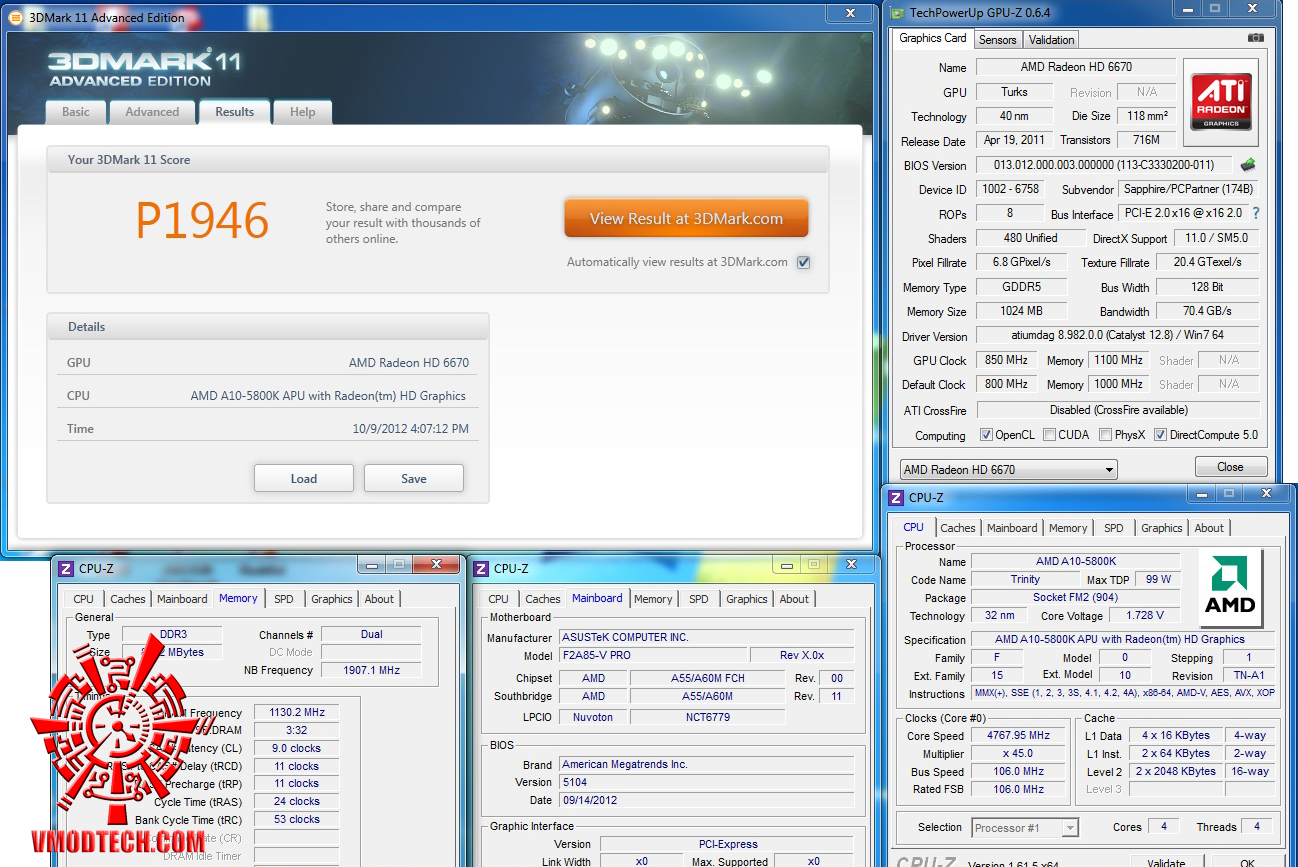Click the Bus Interface question mark help icon
1298x867 pixels.
[x=1256, y=213]
